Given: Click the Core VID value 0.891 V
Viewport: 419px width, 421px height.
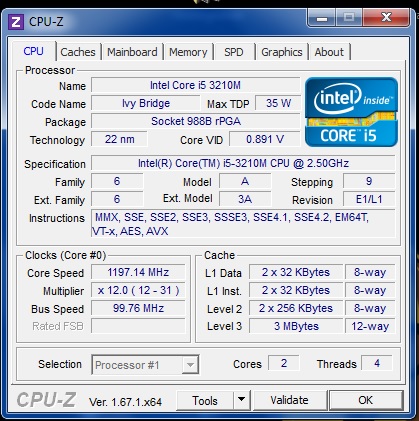Looking at the screenshot, I should coord(265,139).
